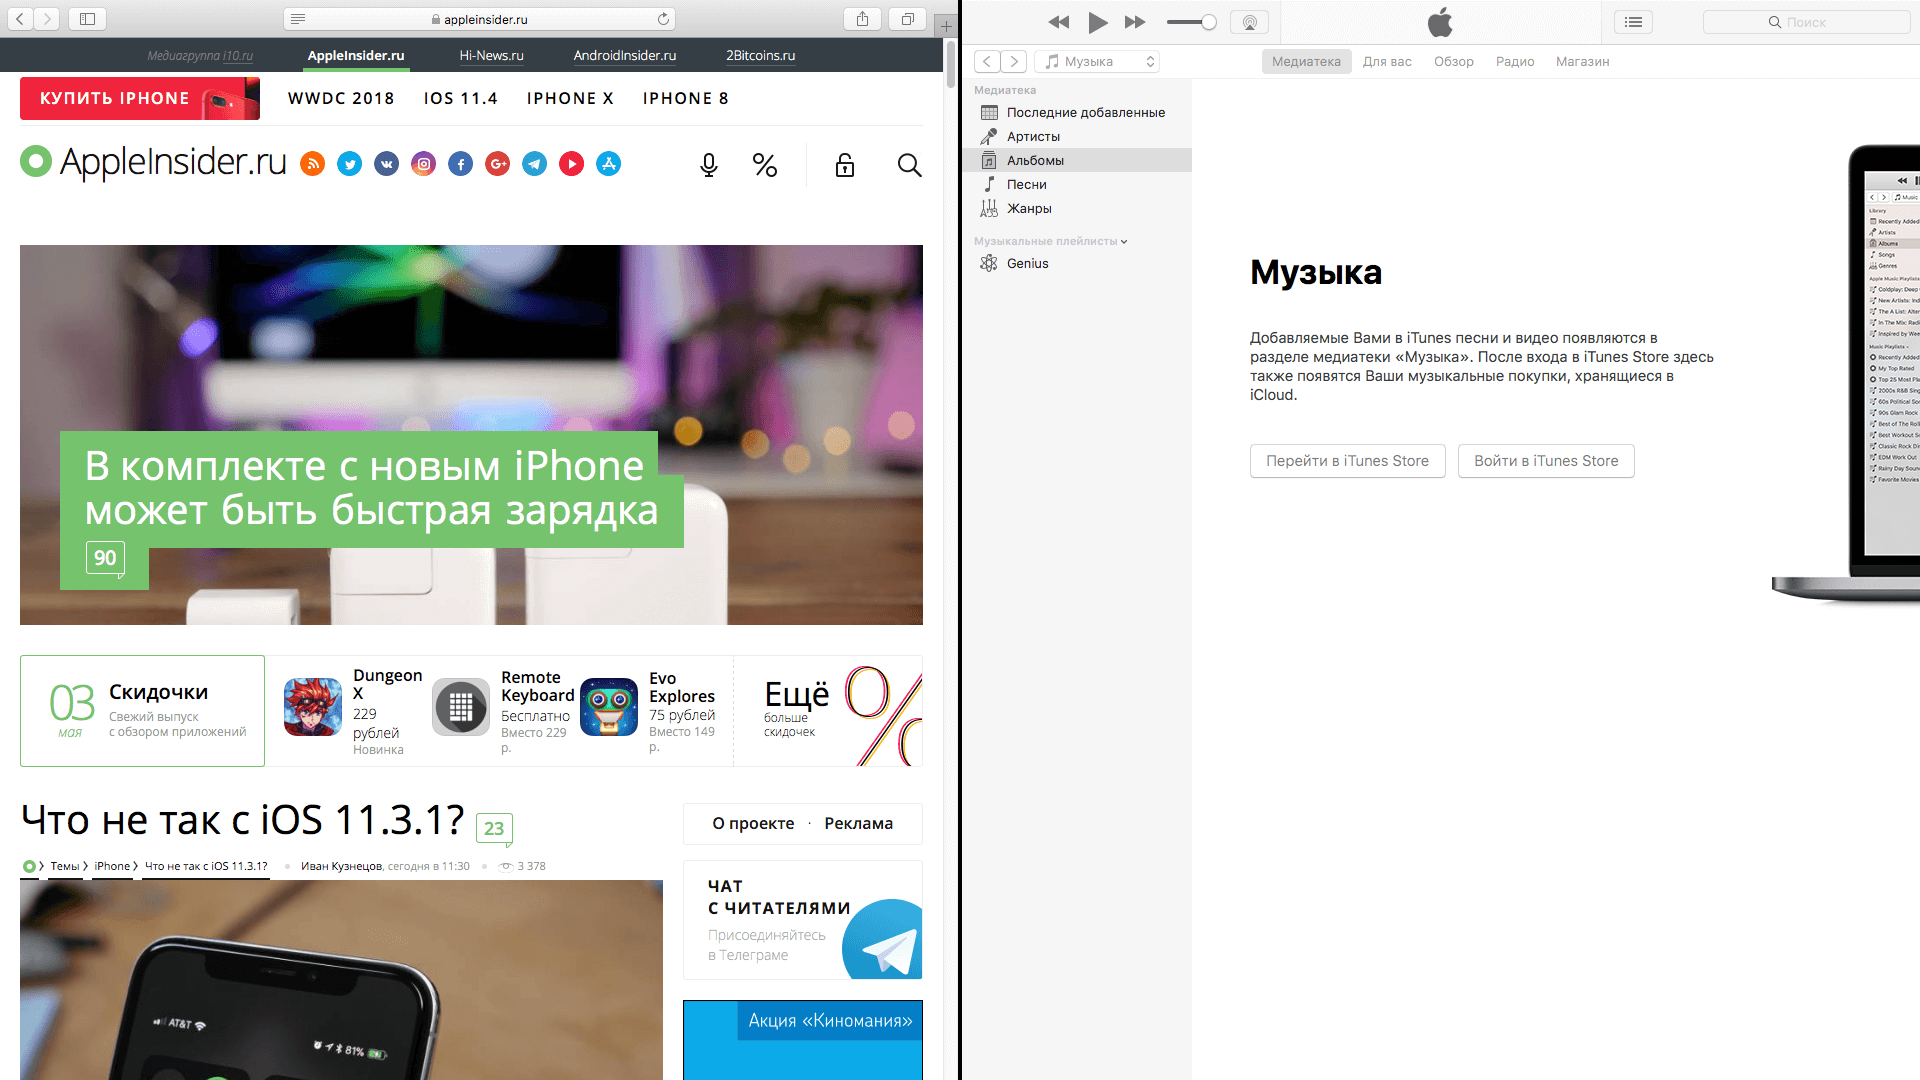Switch to Магазин tab
1920x1080 pixels.
(1582, 61)
